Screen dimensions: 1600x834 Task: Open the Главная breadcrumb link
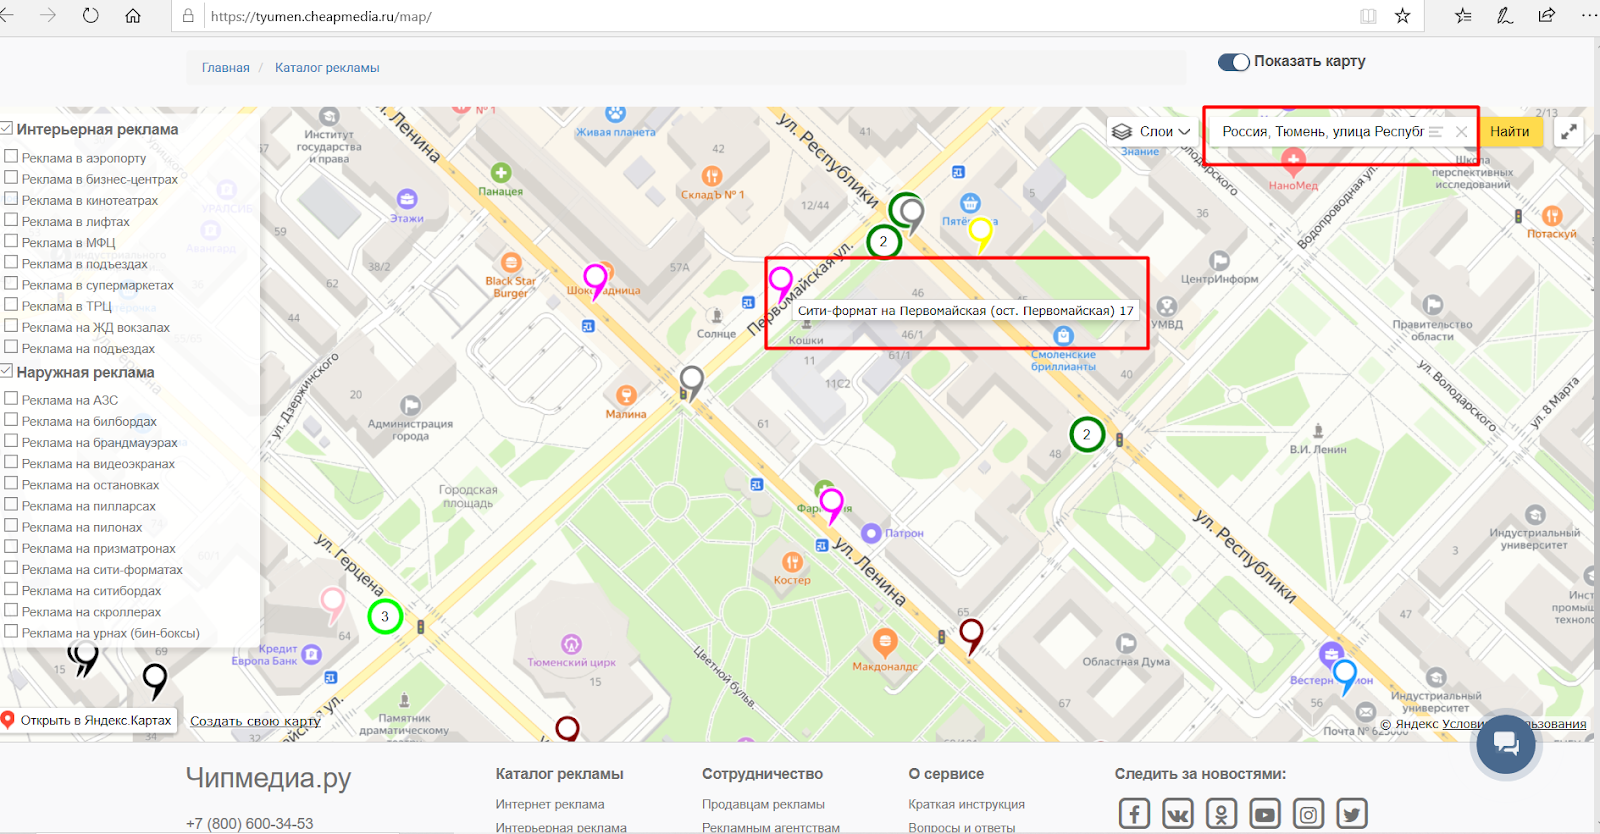pyautogui.click(x=226, y=68)
